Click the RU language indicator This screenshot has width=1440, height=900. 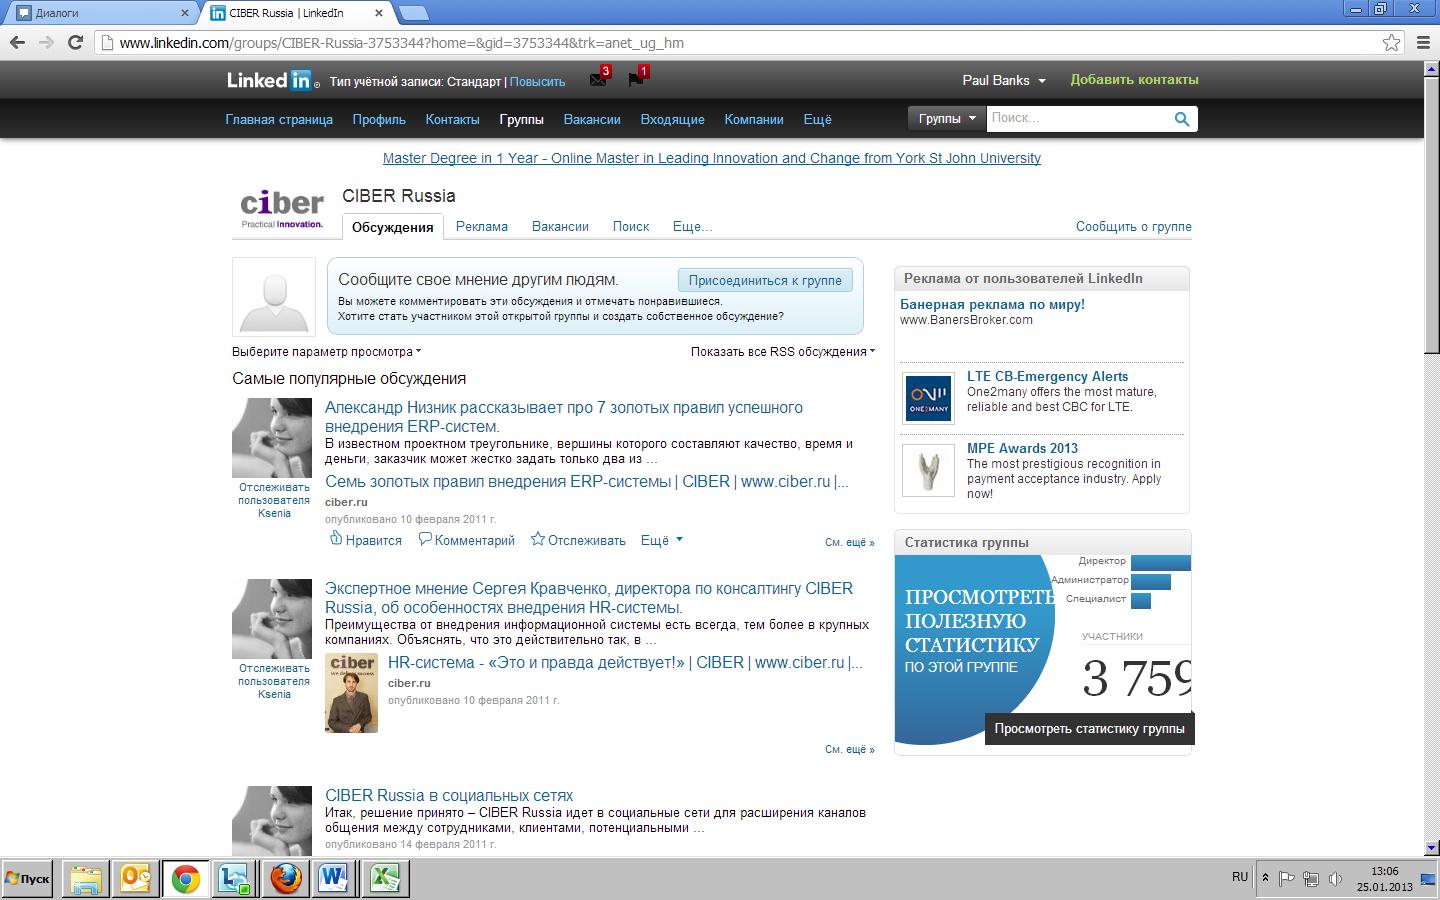[x=1240, y=877]
